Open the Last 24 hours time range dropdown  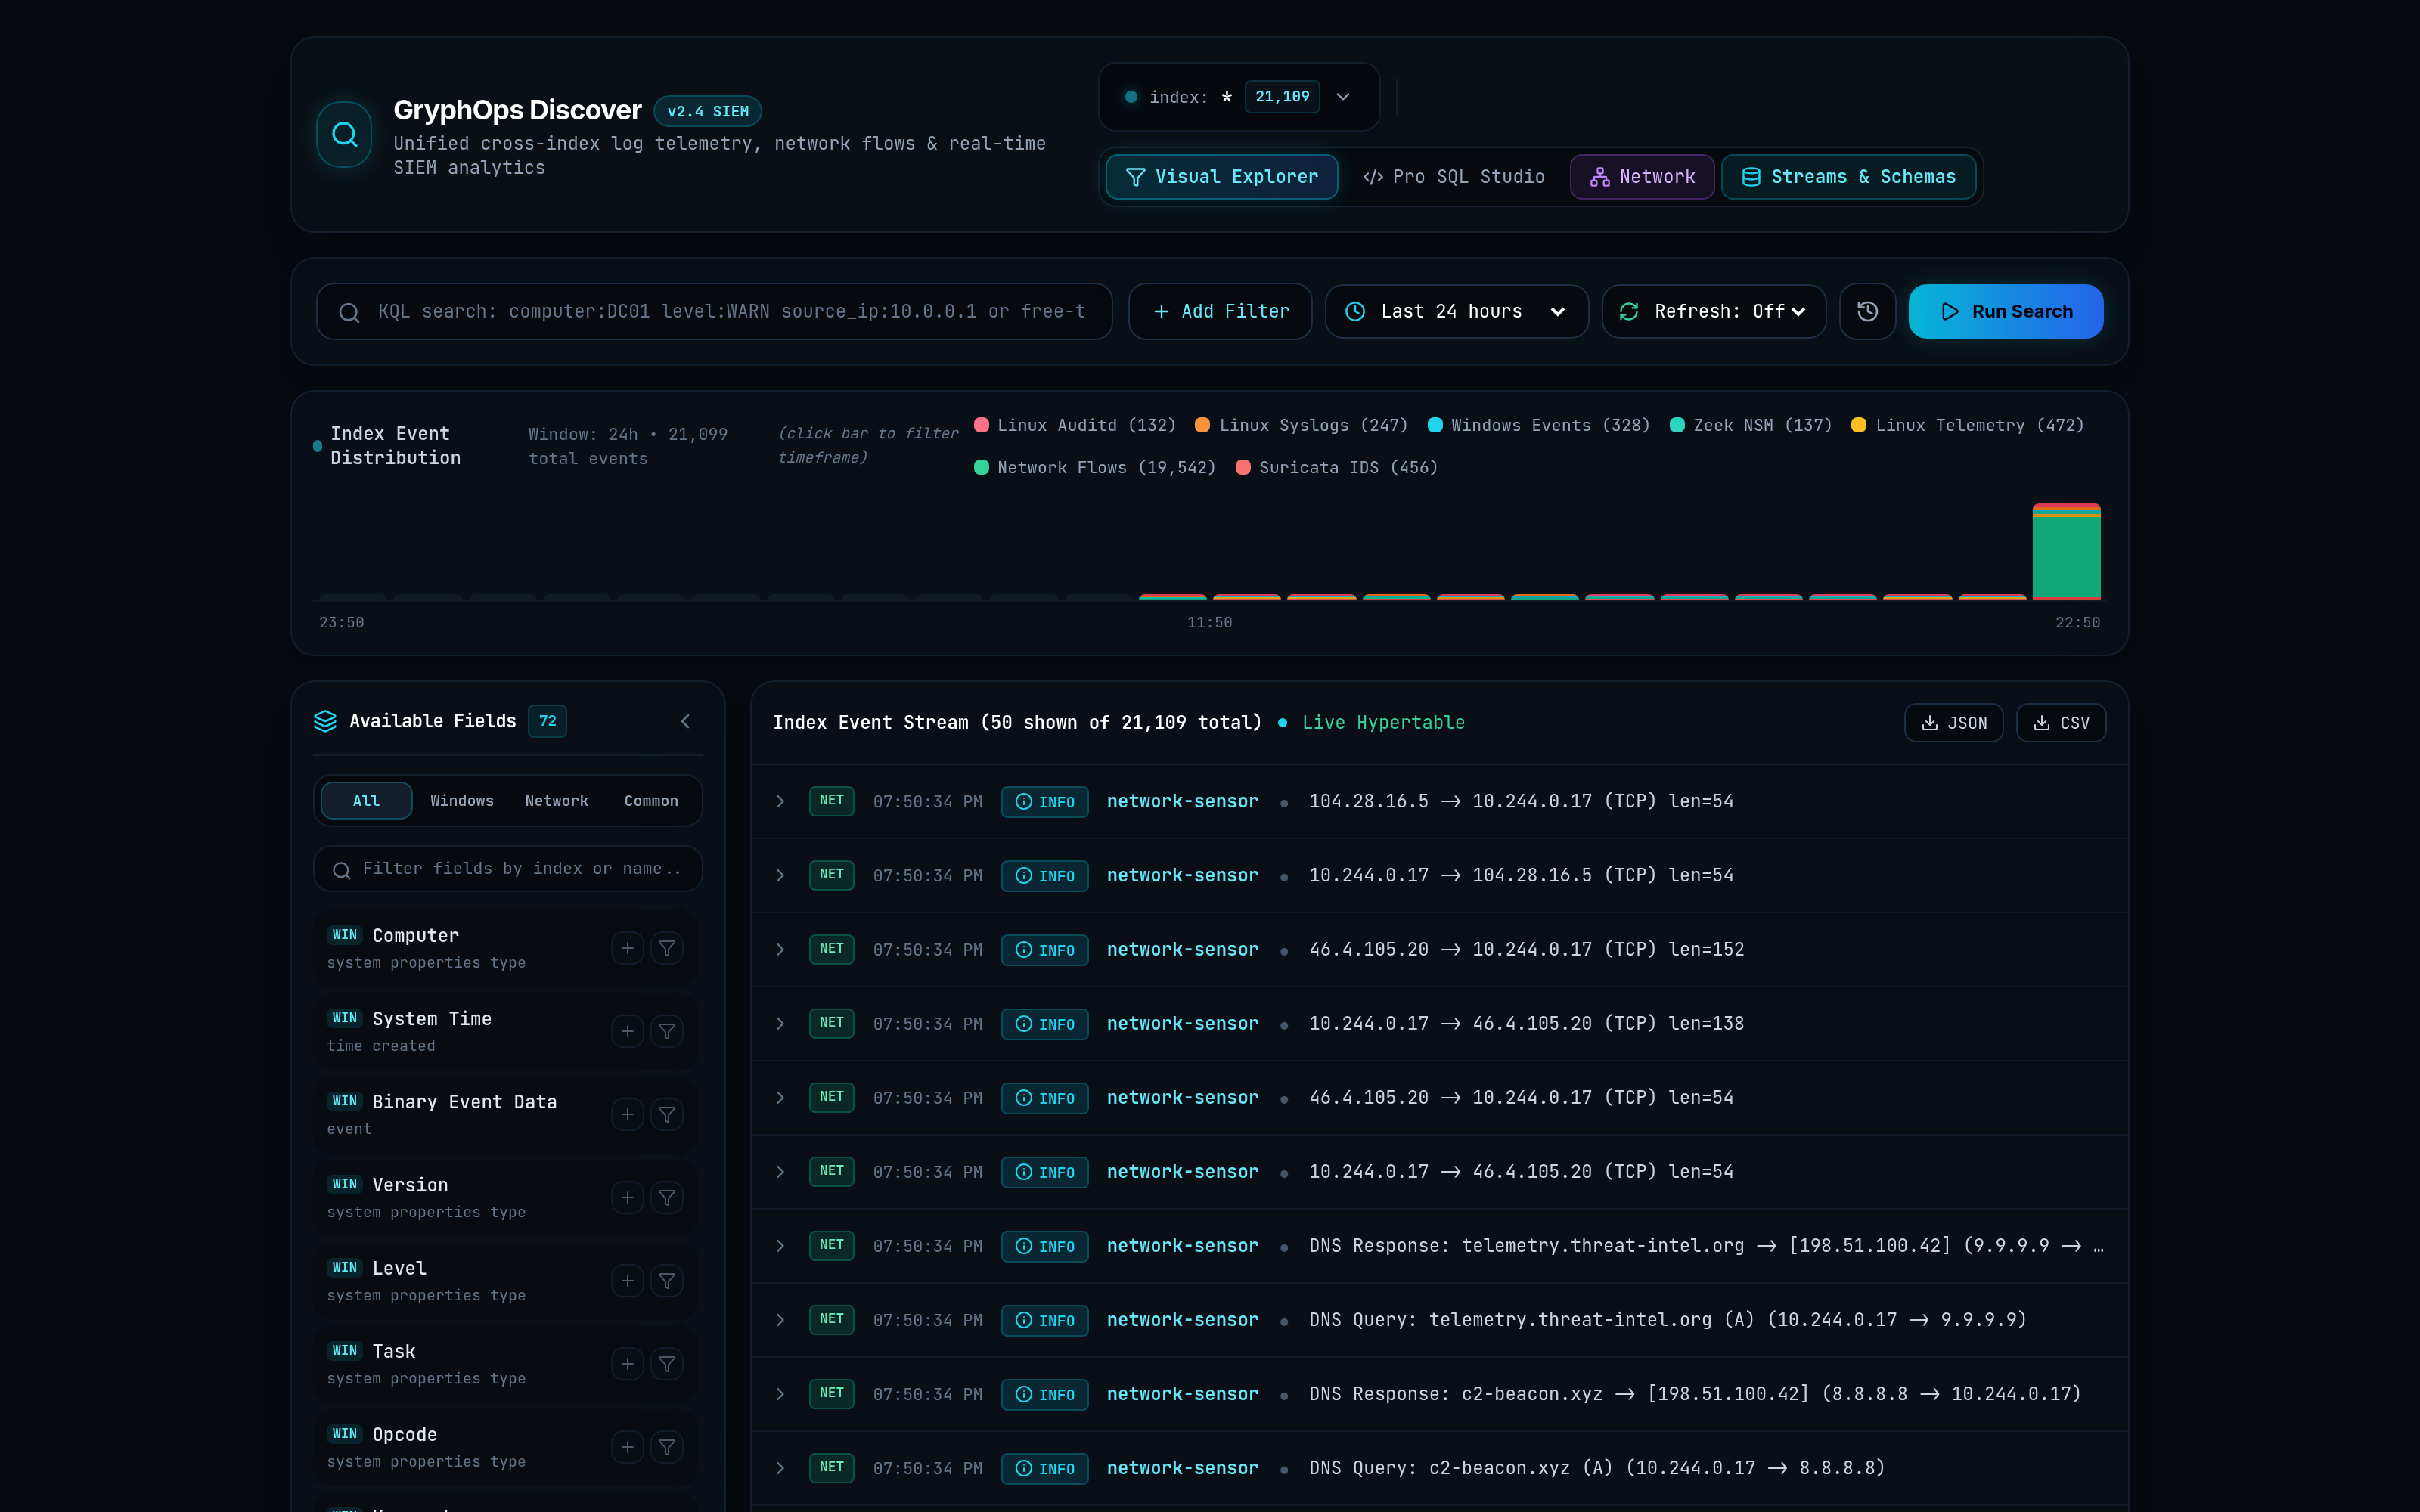click(1456, 311)
